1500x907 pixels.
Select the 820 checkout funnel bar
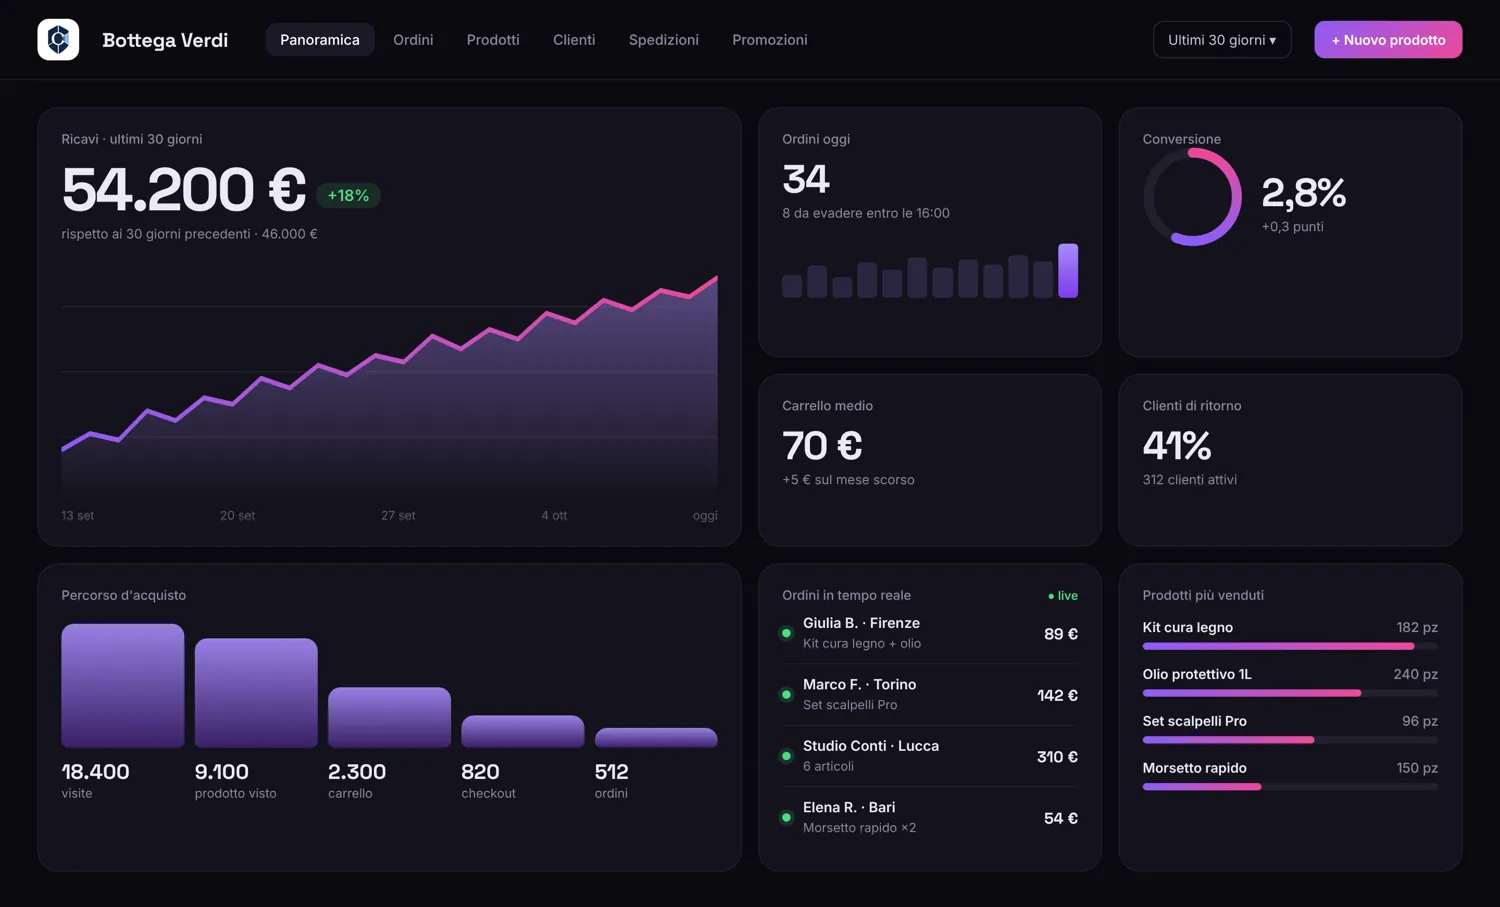click(523, 731)
